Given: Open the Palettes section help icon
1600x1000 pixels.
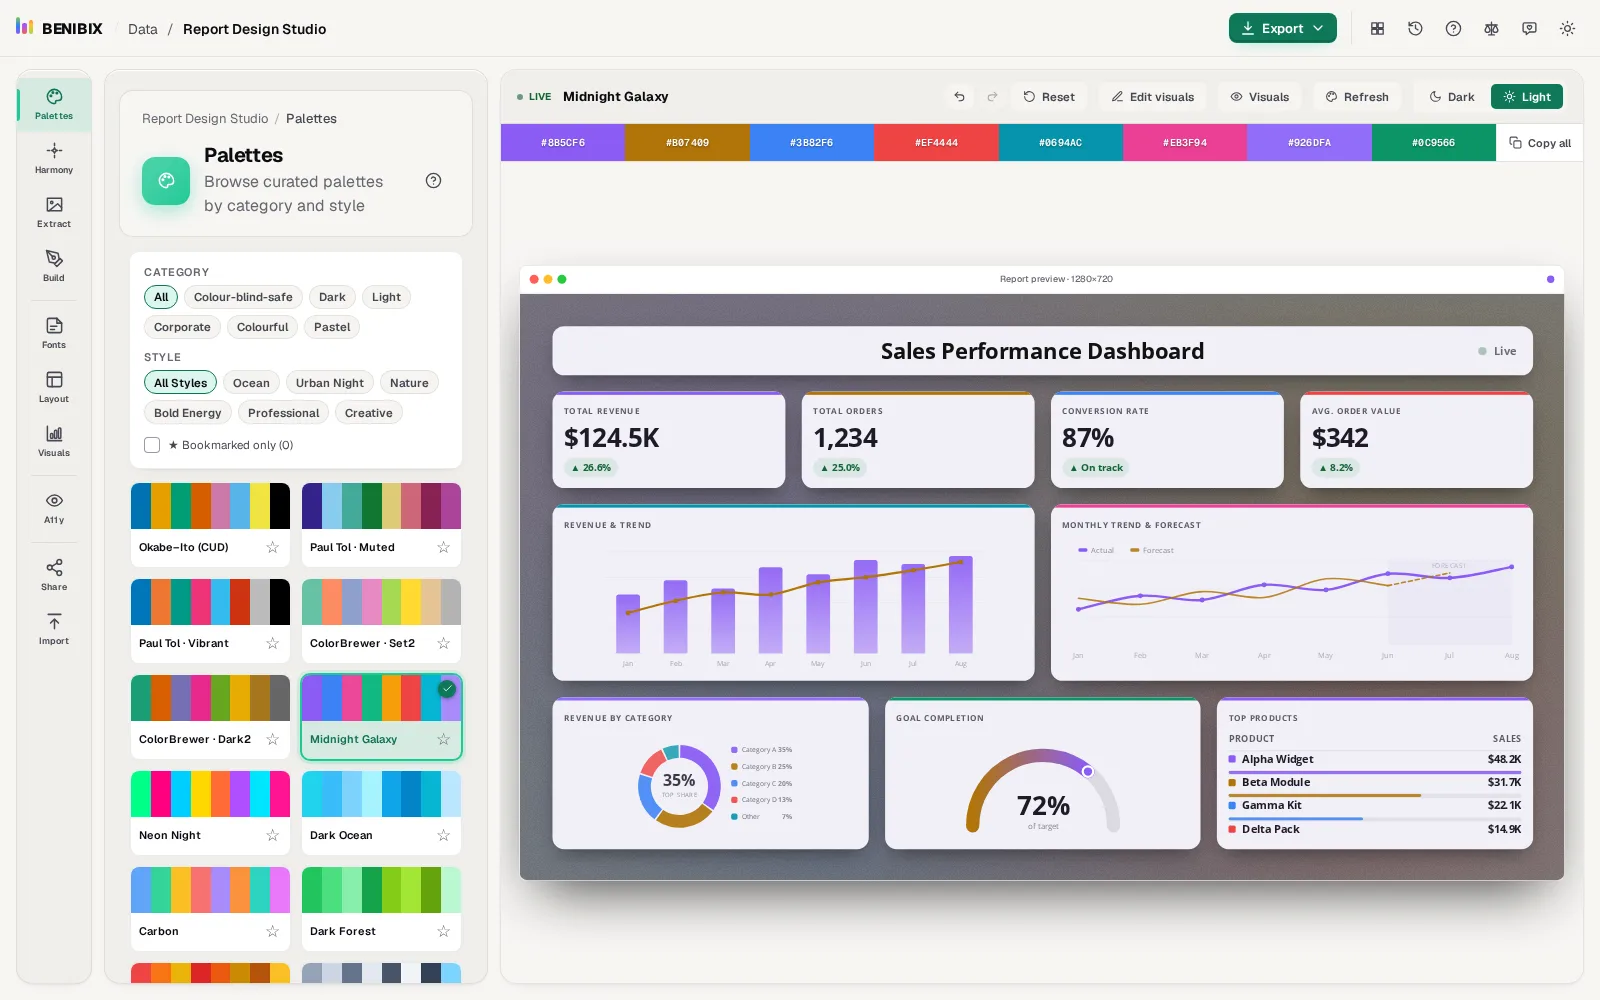Looking at the screenshot, I should pos(433,181).
